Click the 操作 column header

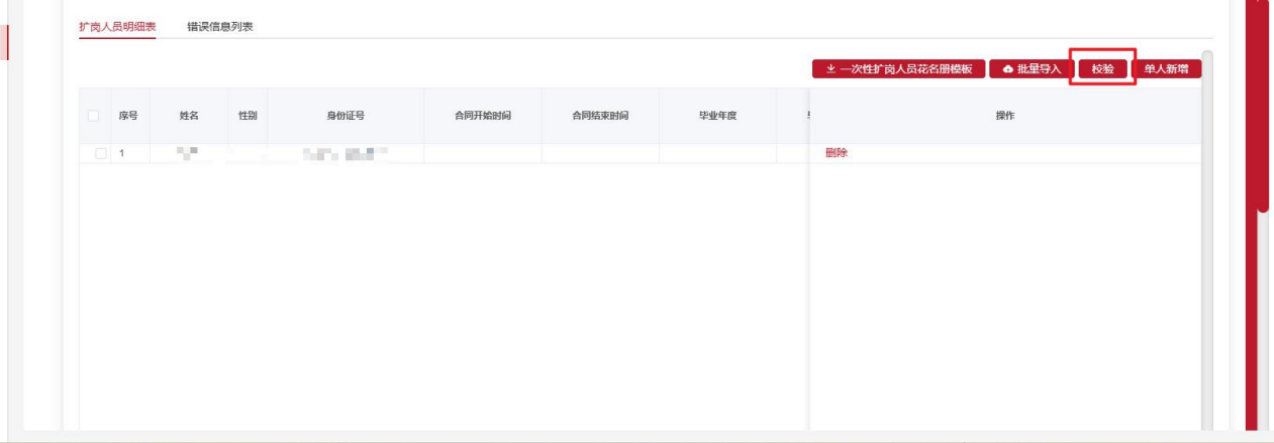pyautogui.click(x=1005, y=116)
